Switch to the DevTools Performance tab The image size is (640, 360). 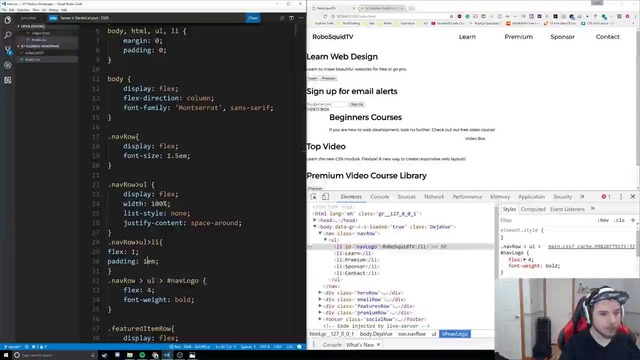pos(467,197)
